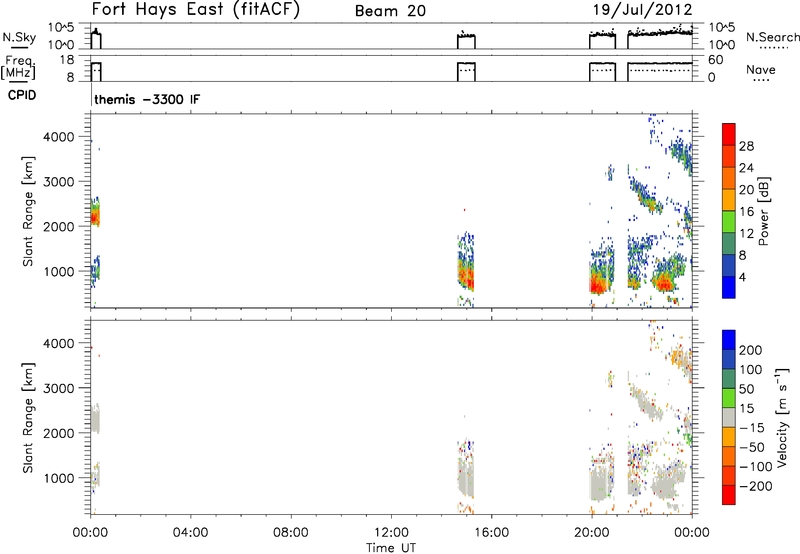Click the red high-power echo near 2200 km
Viewport: 800px width, 554px height.
pyautogui.click(x=94, y=218)
